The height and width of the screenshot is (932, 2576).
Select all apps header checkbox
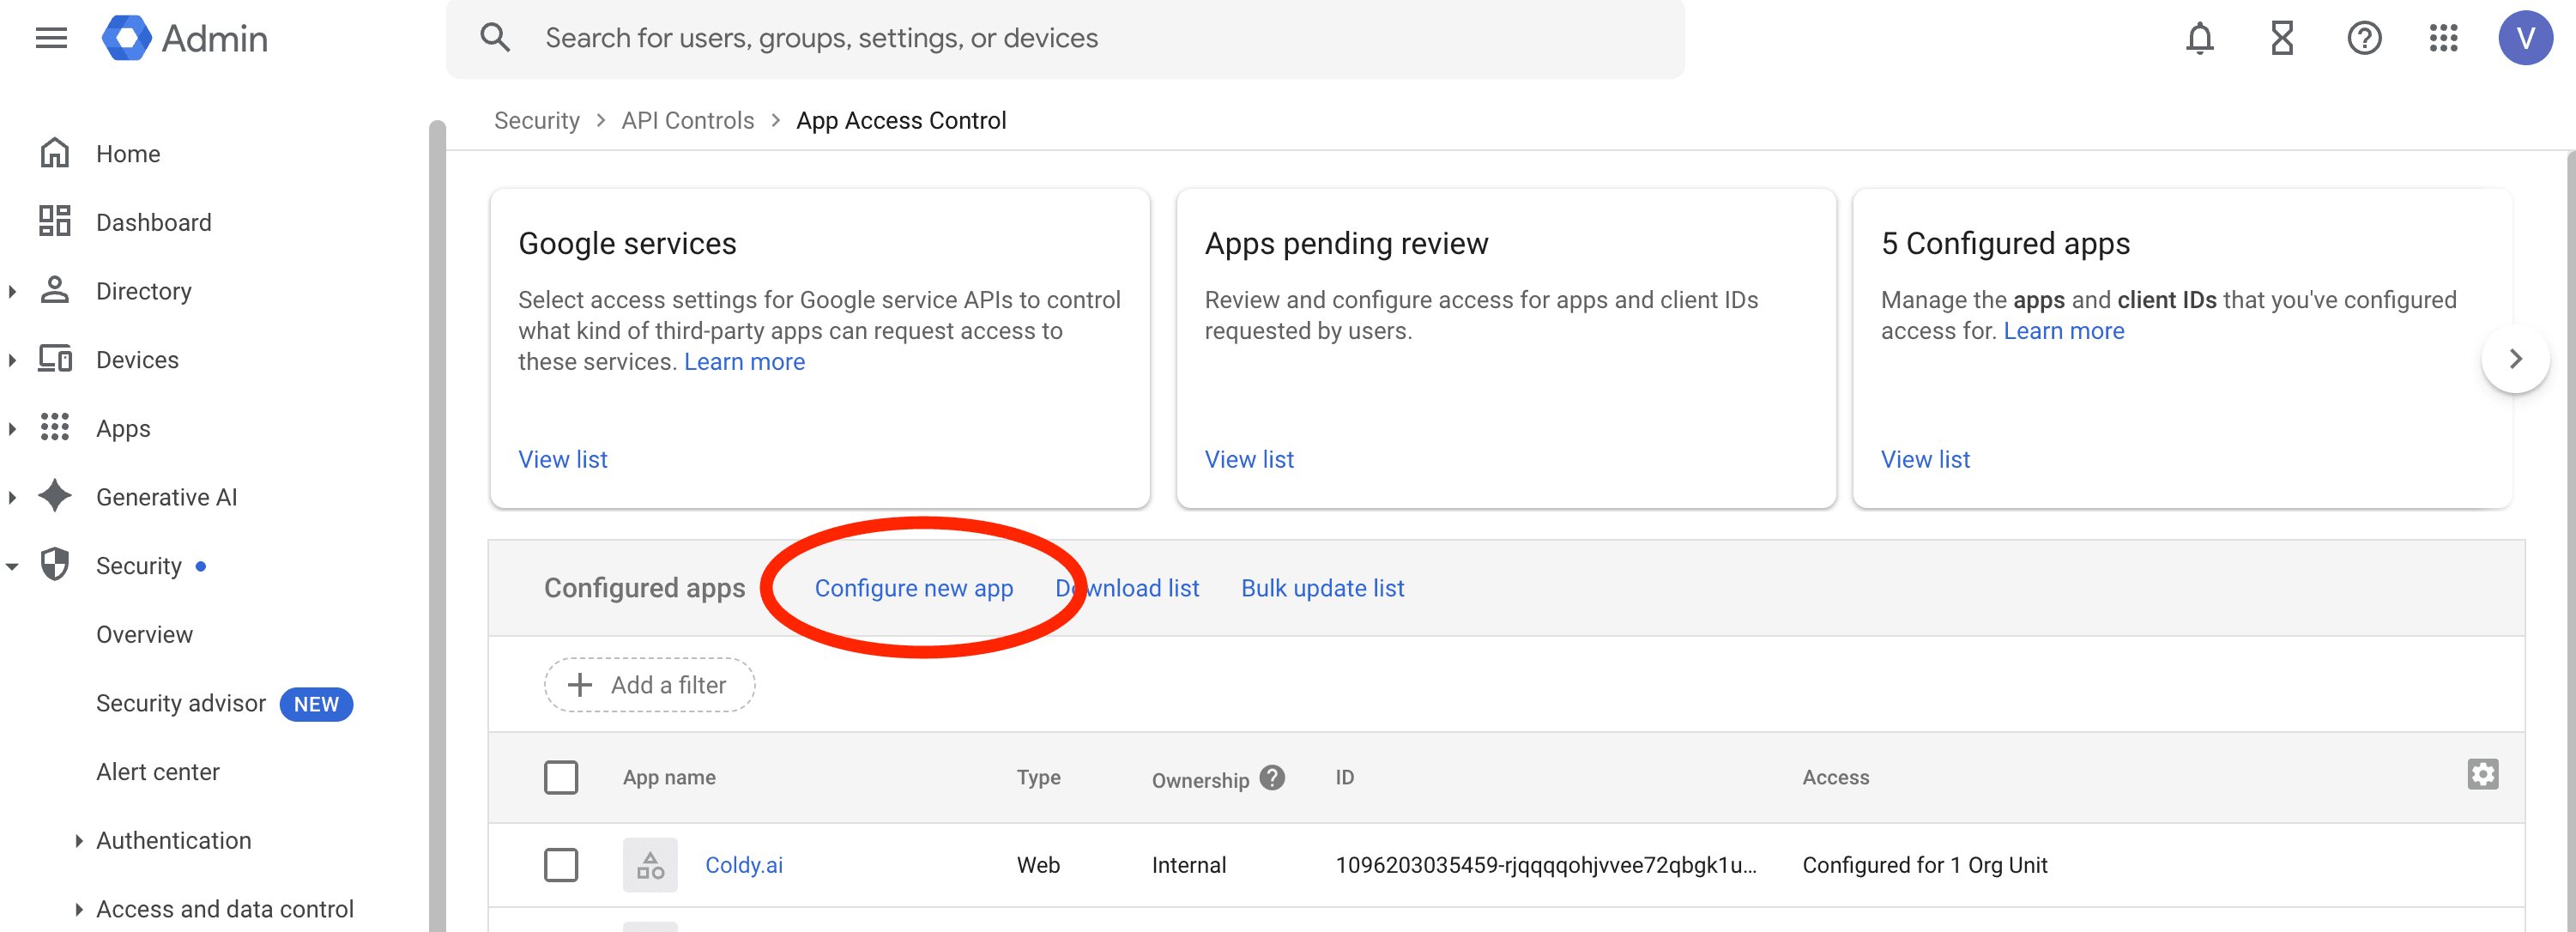point(561,777)
